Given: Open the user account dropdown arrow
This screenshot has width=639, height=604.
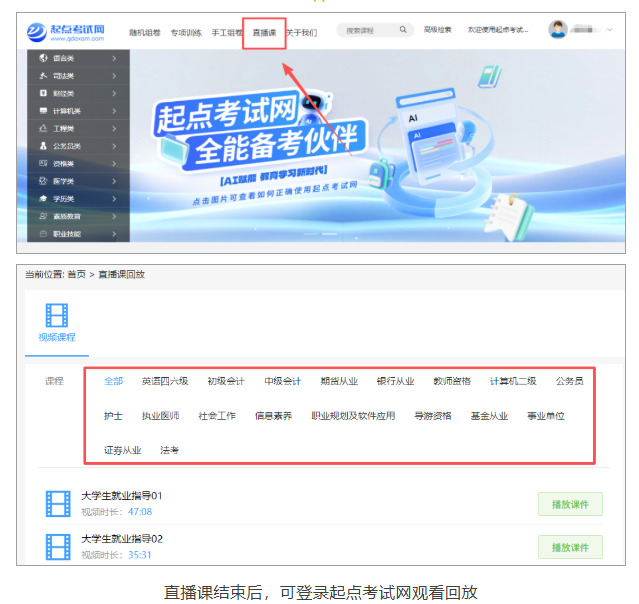Looking at the screenshot, I should [610, 30].
